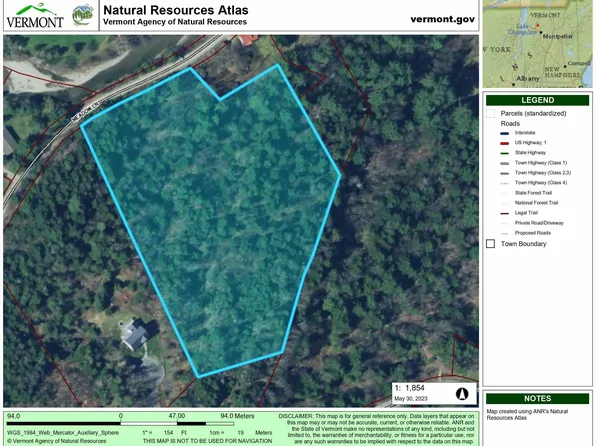Click the Vermont state logo

[x=35, y=16]
